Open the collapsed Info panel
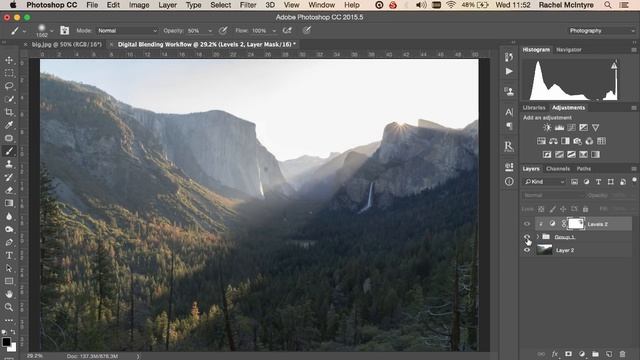Viewport: 640px width, 360px height. (x=509, y=182)
